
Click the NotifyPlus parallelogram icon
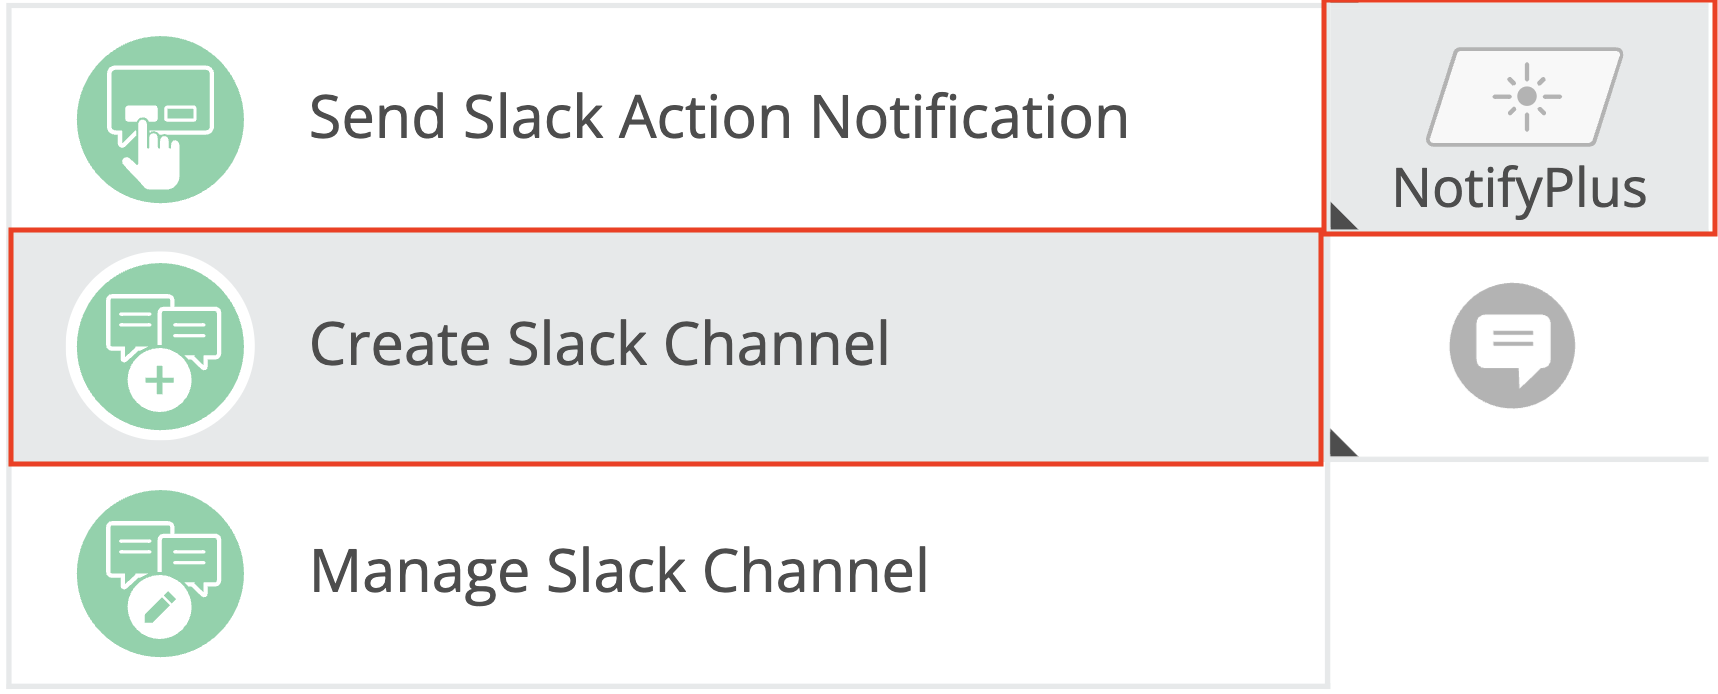(1524, 96)
